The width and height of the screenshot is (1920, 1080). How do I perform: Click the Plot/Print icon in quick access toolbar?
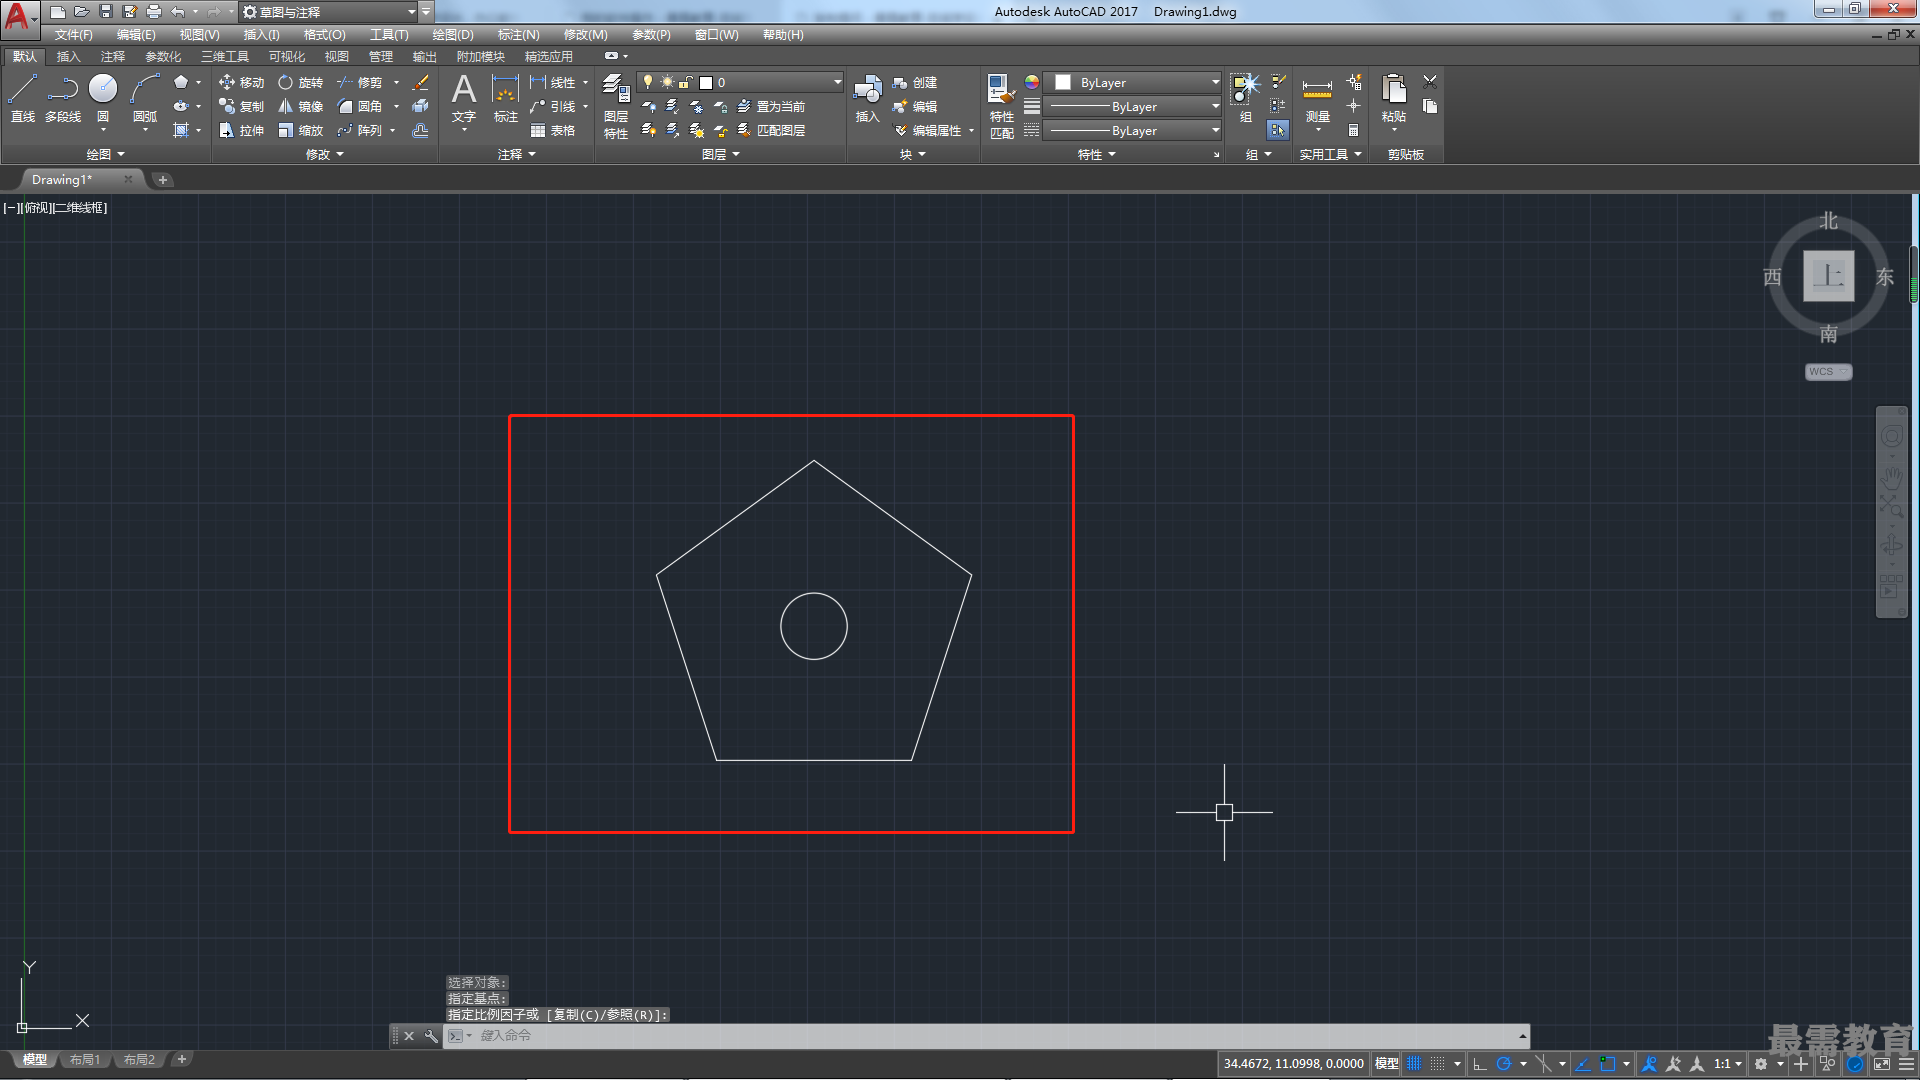(x=154, y=12)
